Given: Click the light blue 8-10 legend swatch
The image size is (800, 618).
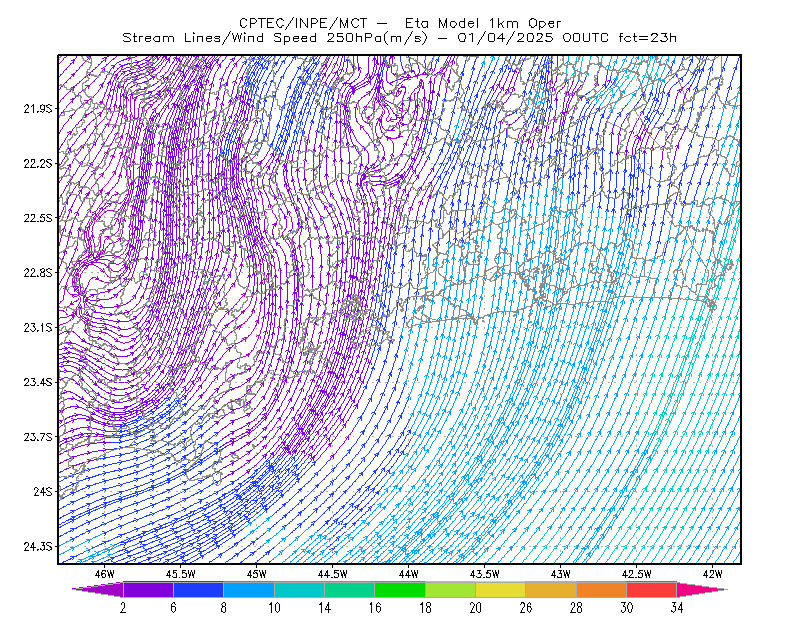Looking at the screenshot, I should pyautogui.click(x=249, y=589).
